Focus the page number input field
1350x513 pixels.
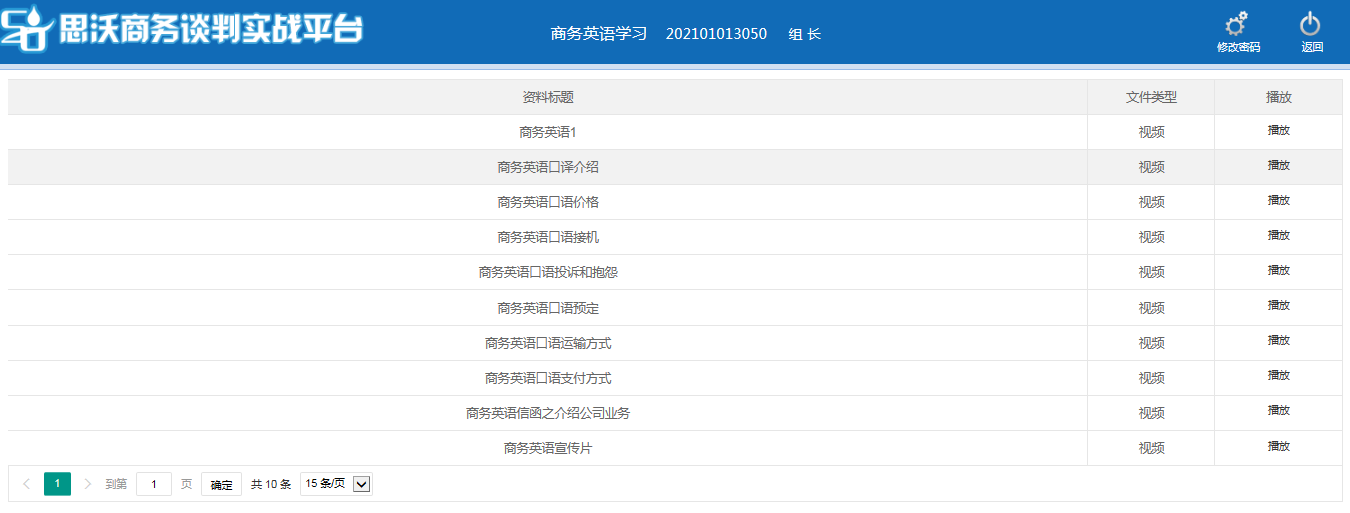click(154, 484)
